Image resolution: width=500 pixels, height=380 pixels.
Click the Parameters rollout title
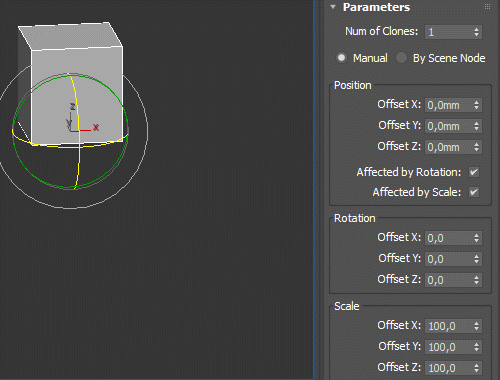coord(376,7)
